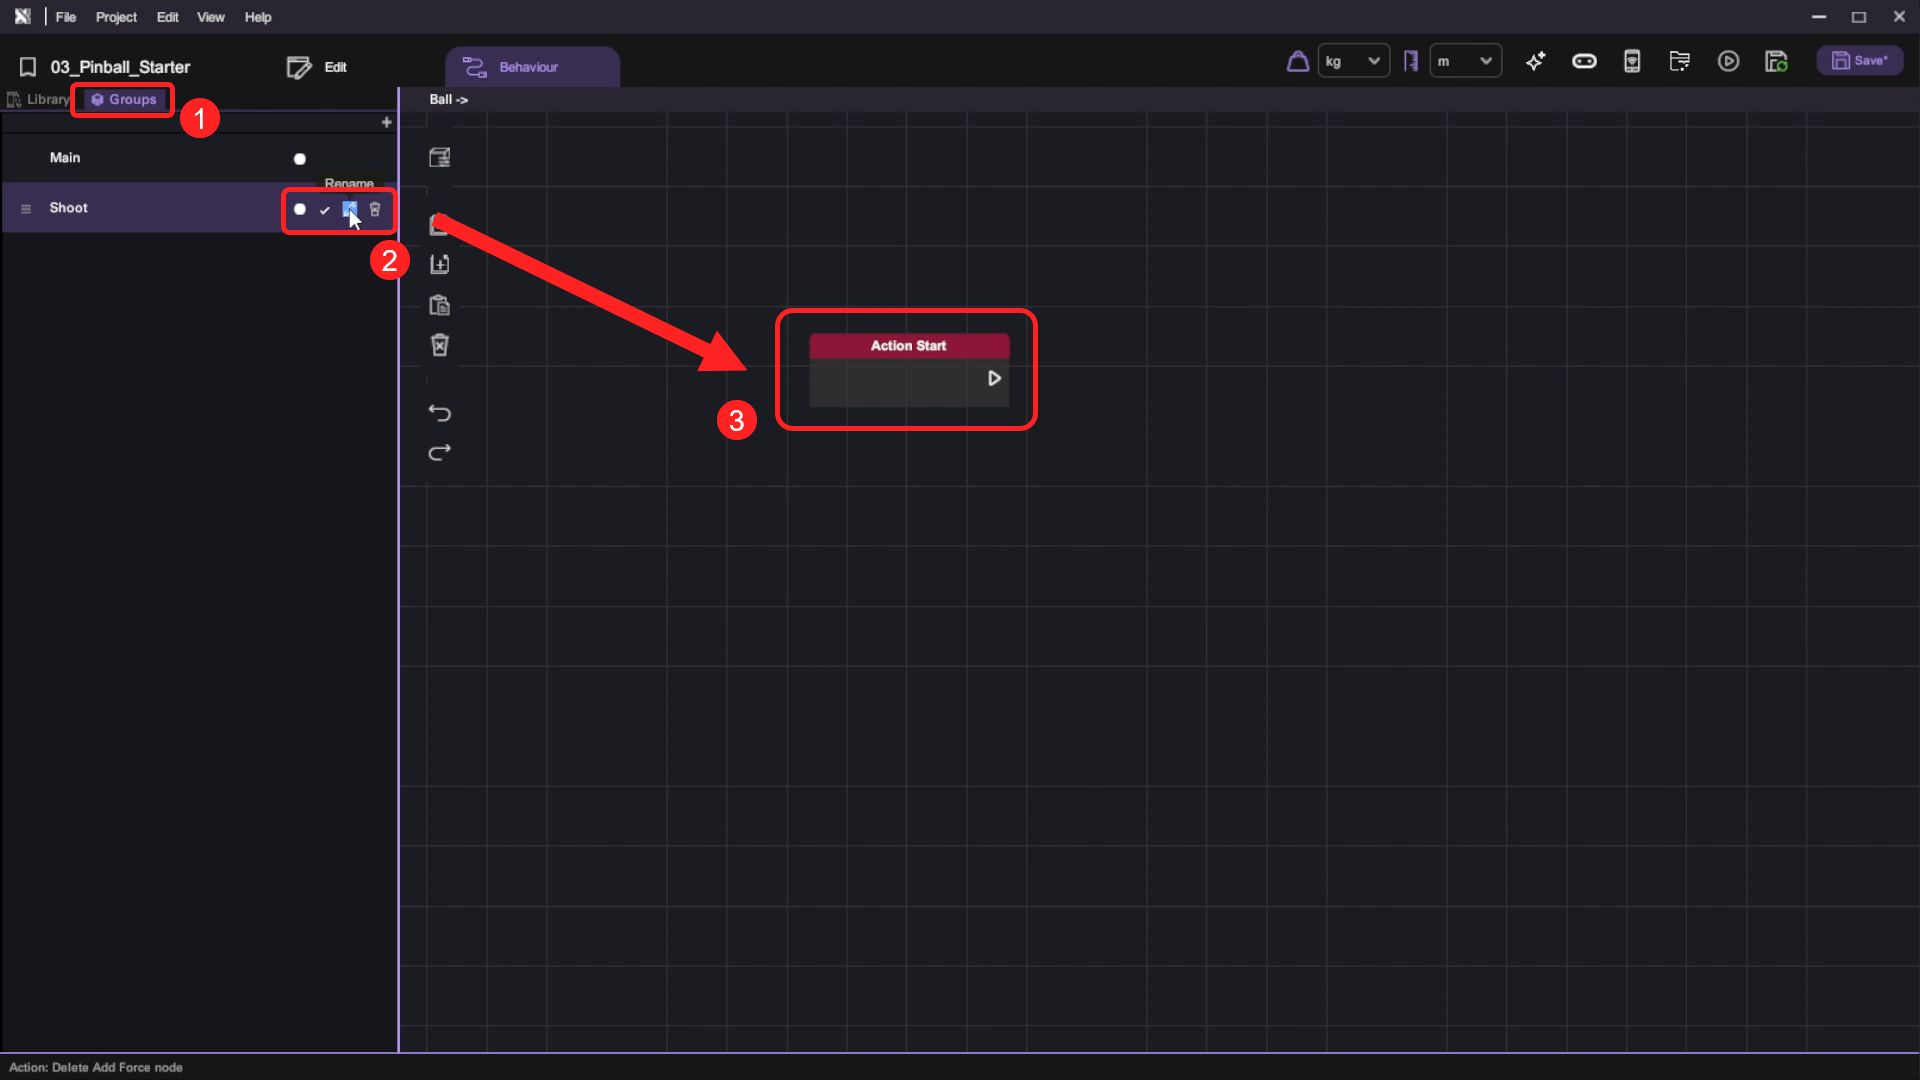Click the delete node trash icon

point(440,345)
